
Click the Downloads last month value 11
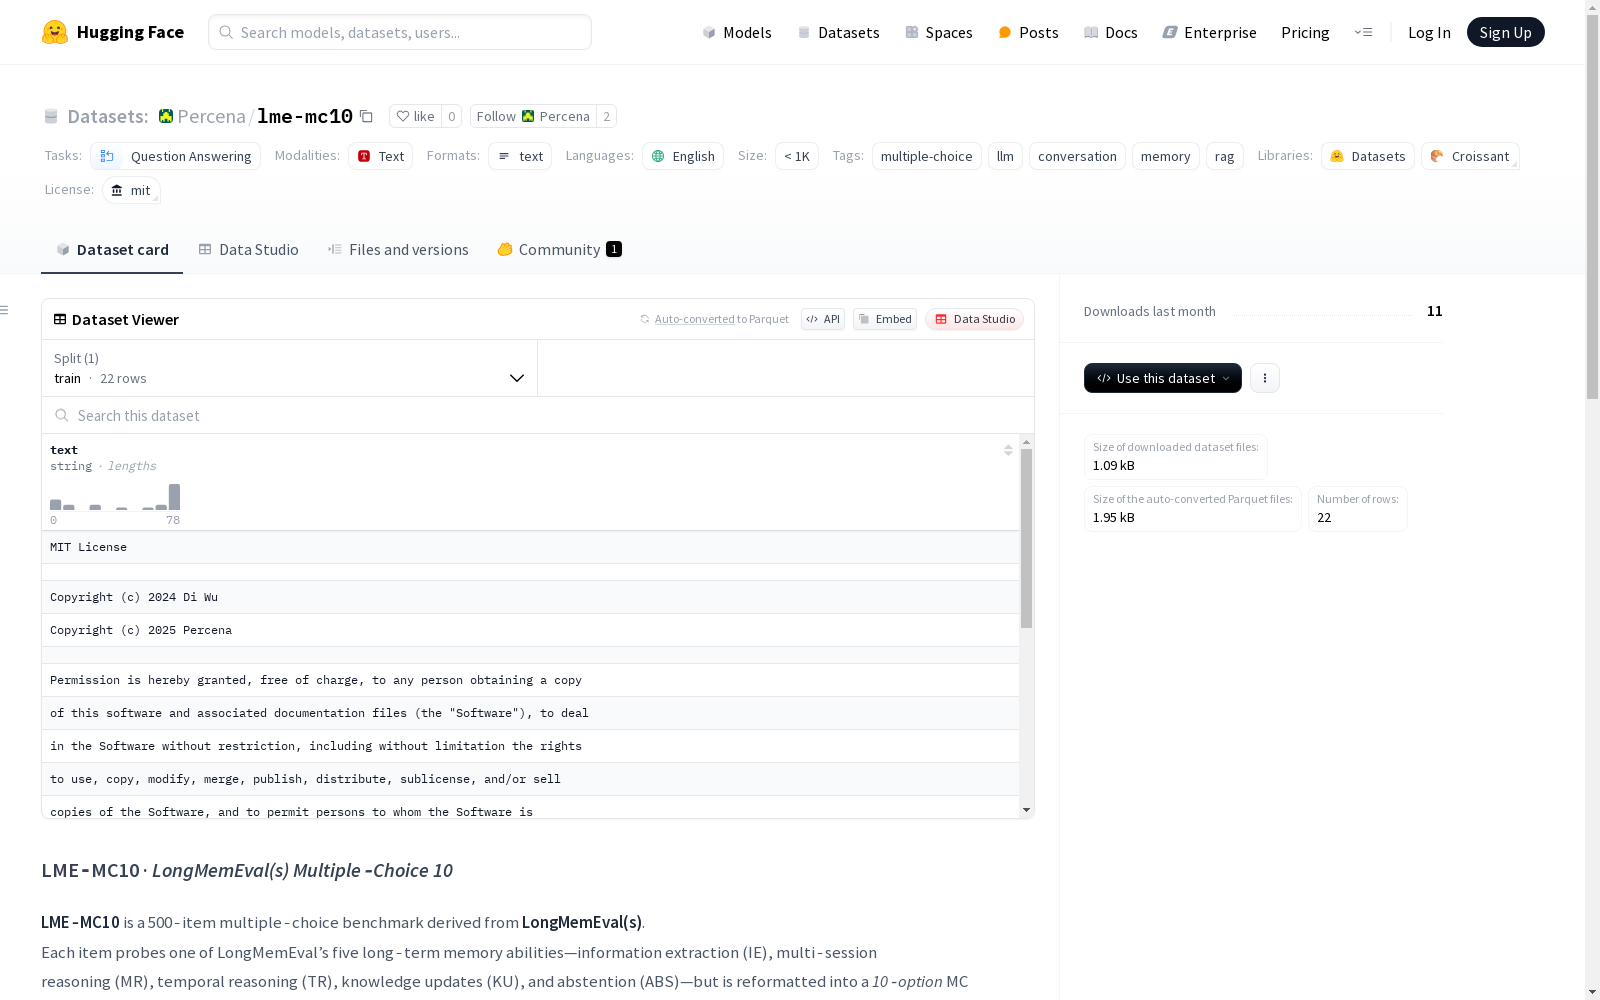click(x=1435, y=311)
